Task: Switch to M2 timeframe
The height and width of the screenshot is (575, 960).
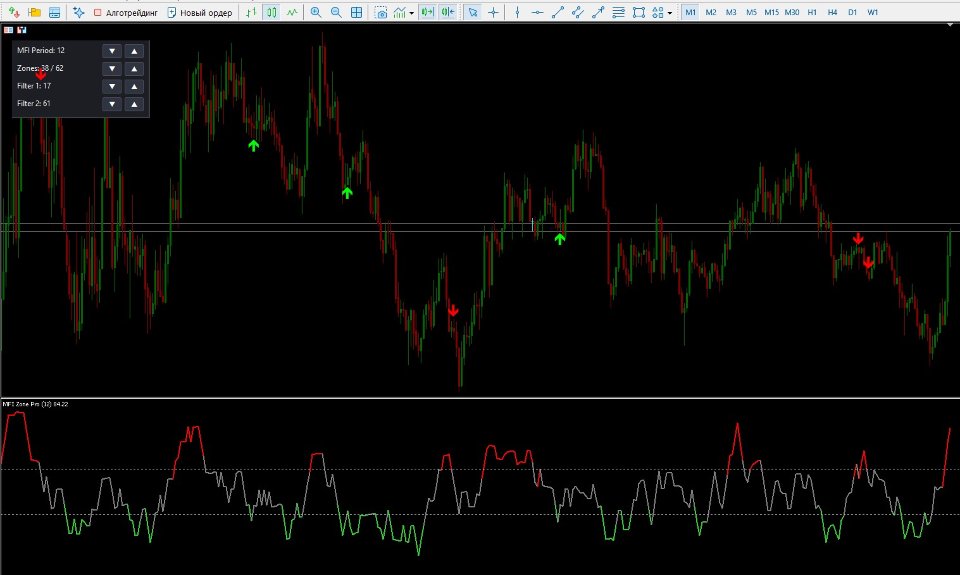Action: [711, 12]
